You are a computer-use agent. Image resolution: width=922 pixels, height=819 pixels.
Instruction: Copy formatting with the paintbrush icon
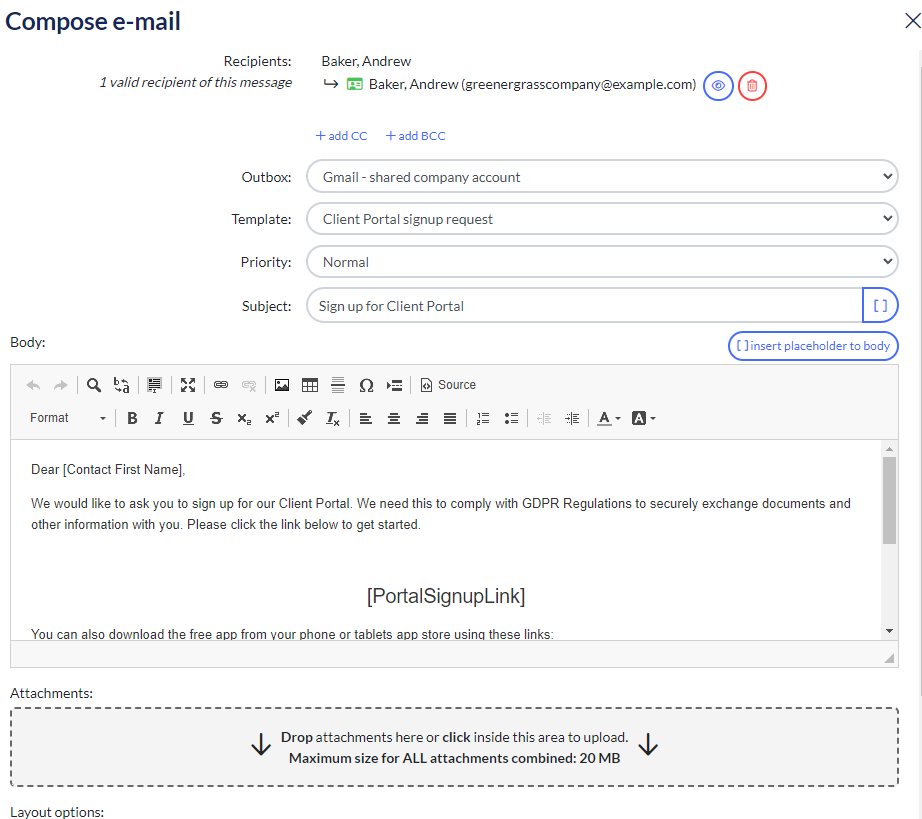point(305,418)
